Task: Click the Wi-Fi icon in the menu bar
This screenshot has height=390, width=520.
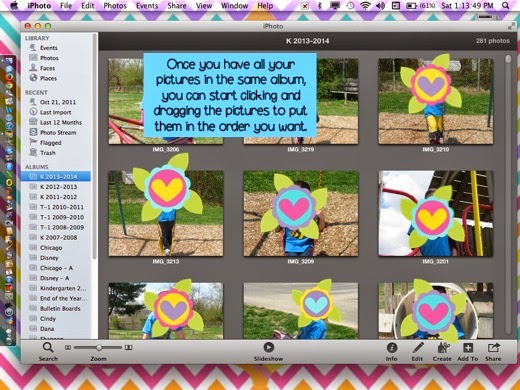Action: (x=365, y=6)
